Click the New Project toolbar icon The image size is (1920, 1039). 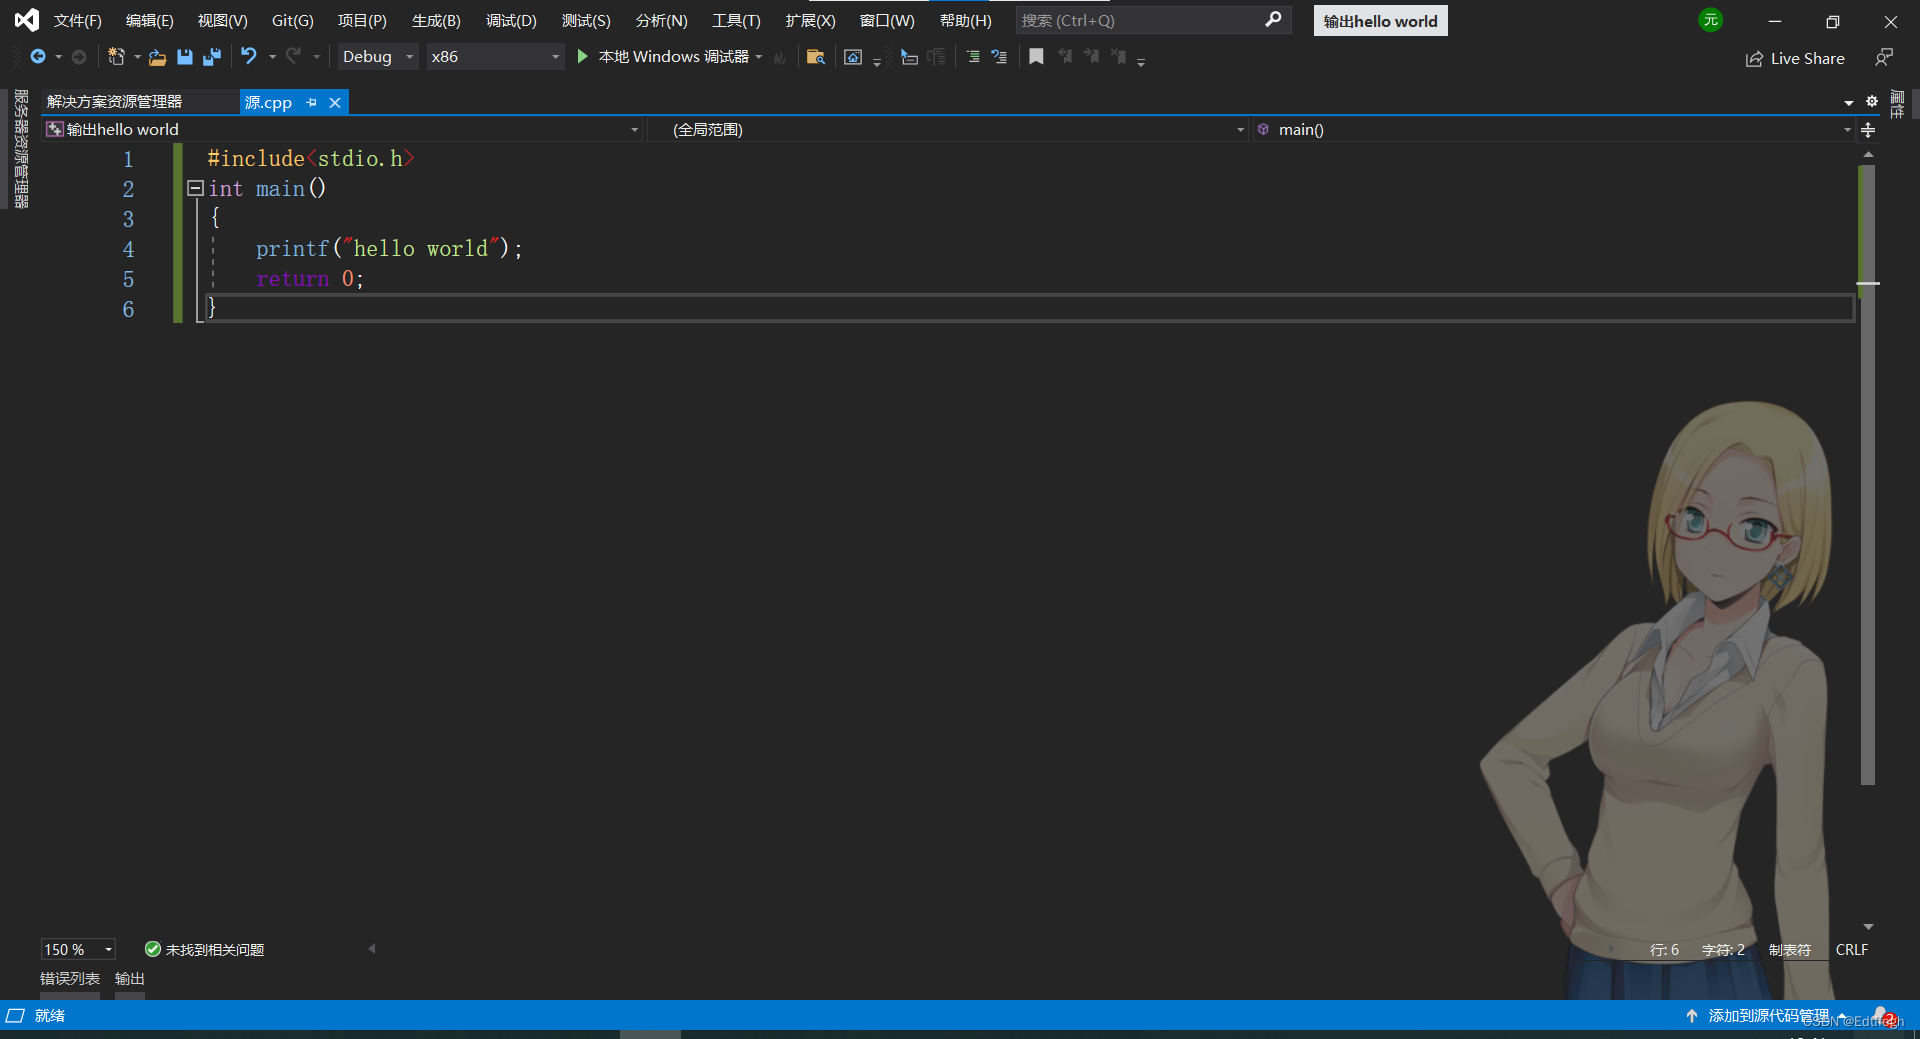click(116, 57)
